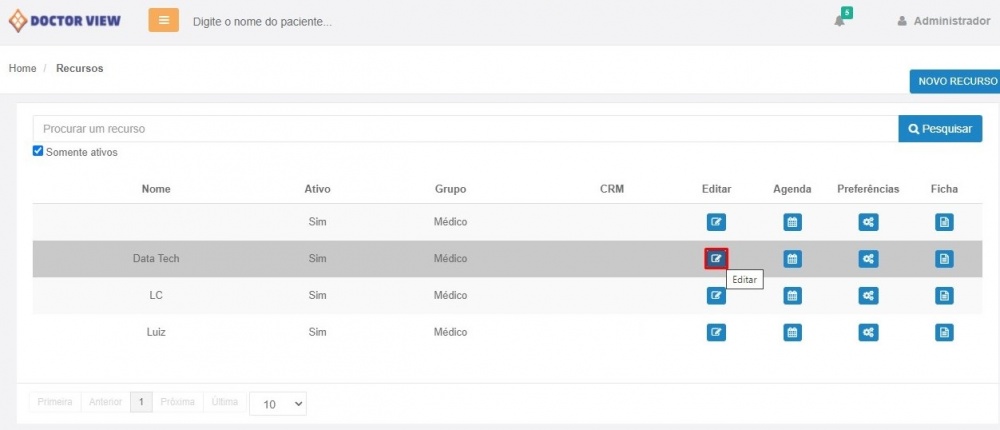The image size is (1000, 430).
Task: Click the NOVO RECURSO button
Action: point(956,82)
